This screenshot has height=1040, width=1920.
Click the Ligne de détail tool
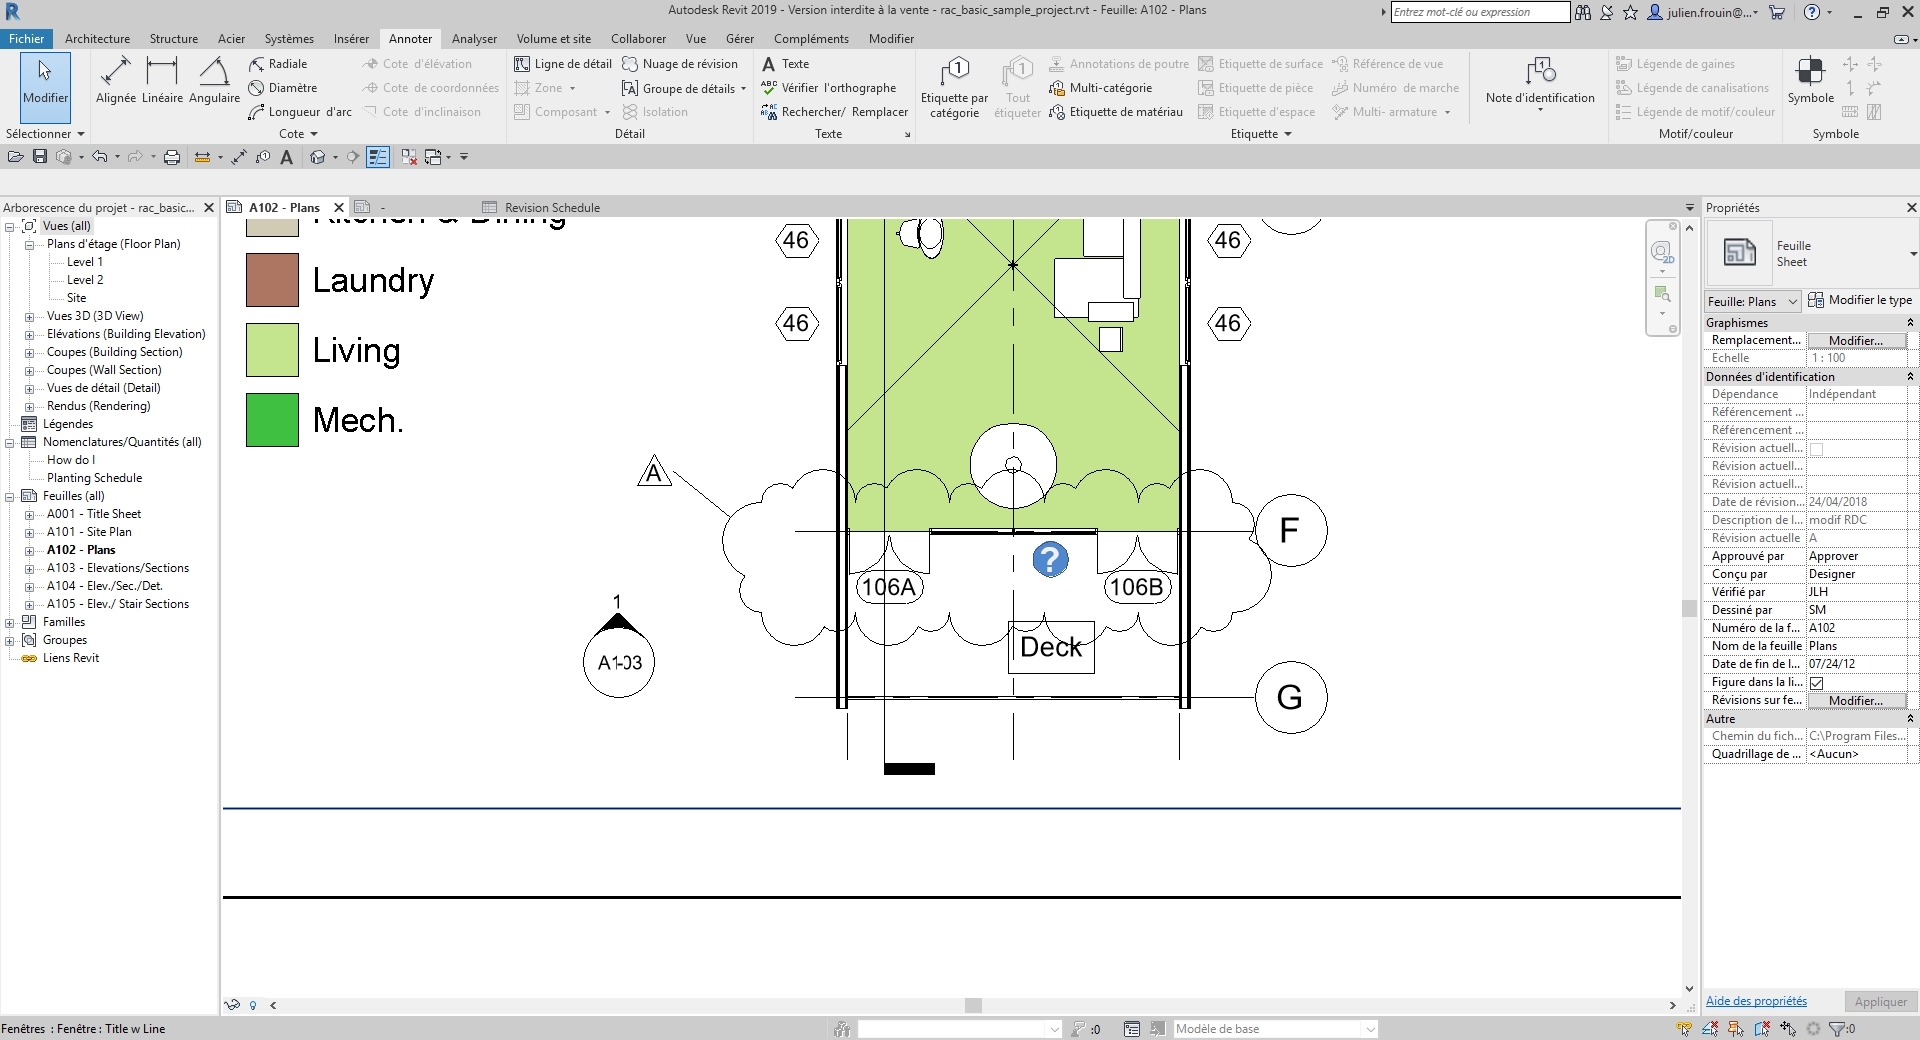[x=563, y=64]
